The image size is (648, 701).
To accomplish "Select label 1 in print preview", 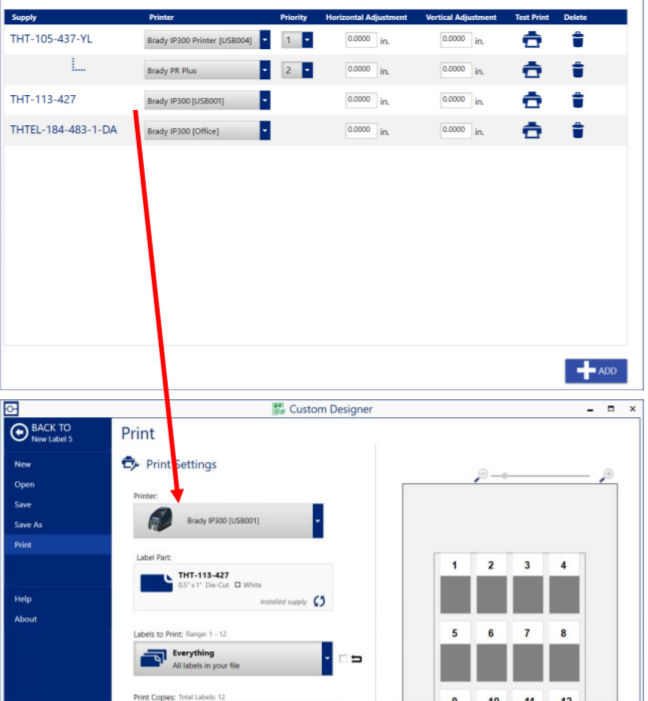I will pyautogui.click(x=455, y=584).
